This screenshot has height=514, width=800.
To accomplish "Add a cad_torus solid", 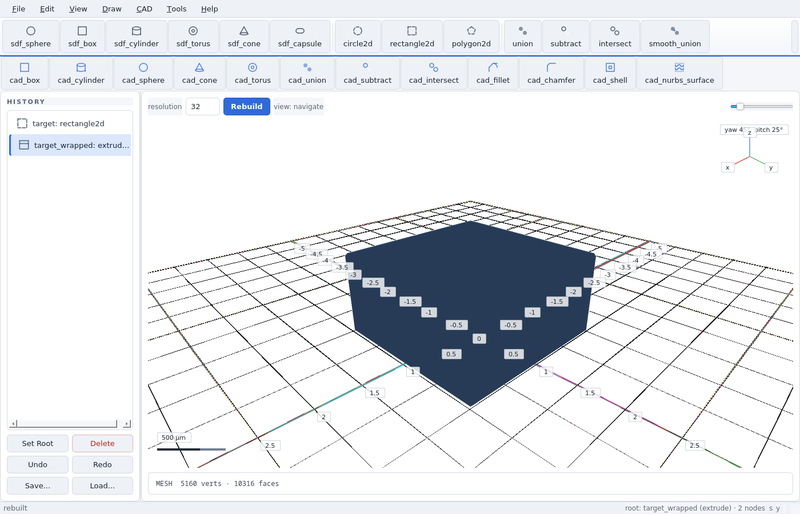I will click(253, 74).
